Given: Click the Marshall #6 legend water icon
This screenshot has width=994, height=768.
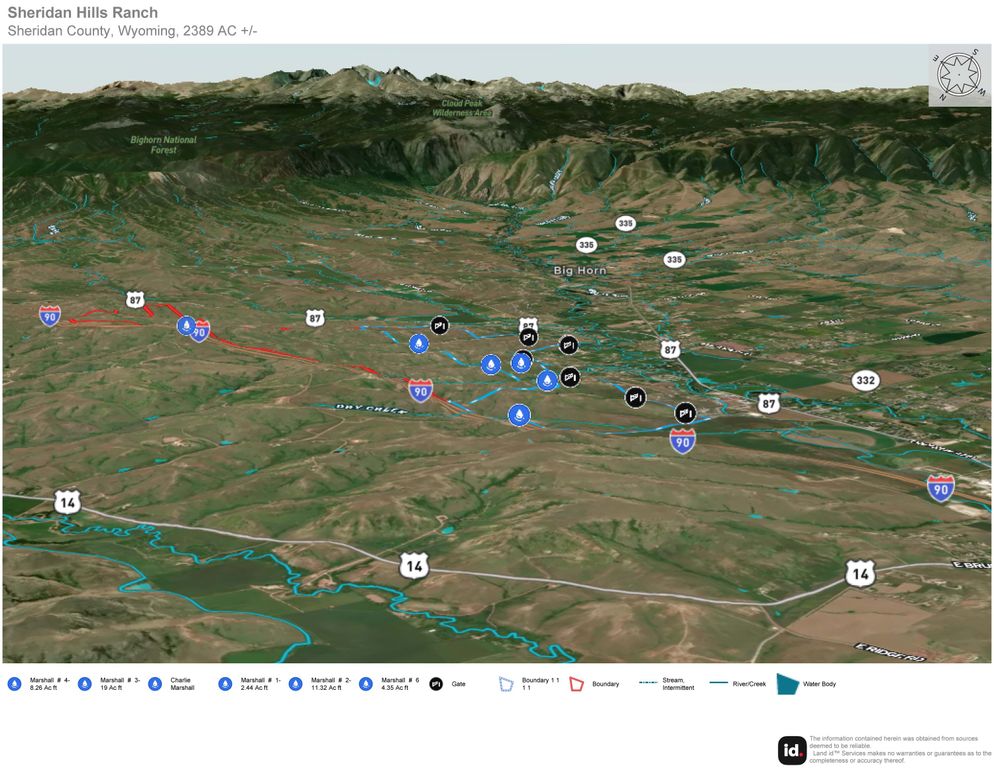Looking at the screenshot, I should tap(366, 684).
